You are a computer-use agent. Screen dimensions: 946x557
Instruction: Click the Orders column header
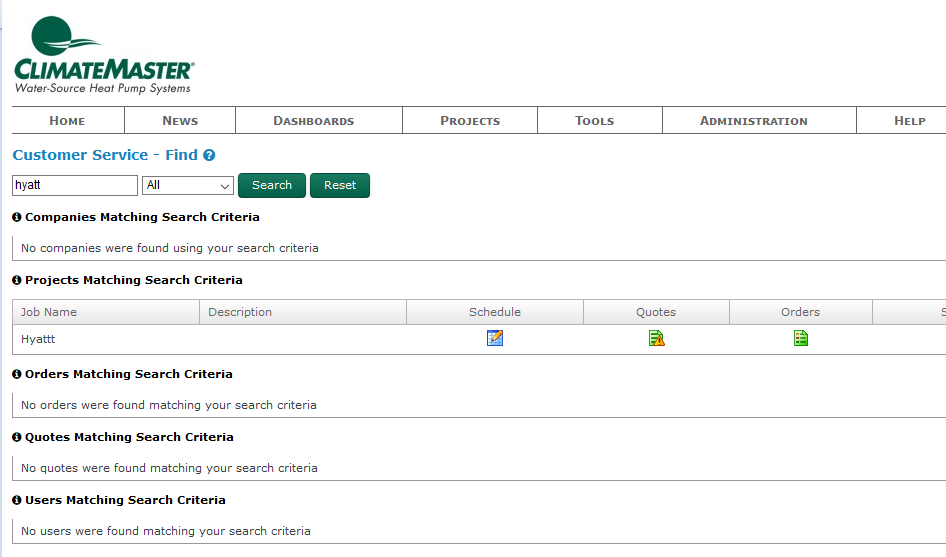pos(801,312)
